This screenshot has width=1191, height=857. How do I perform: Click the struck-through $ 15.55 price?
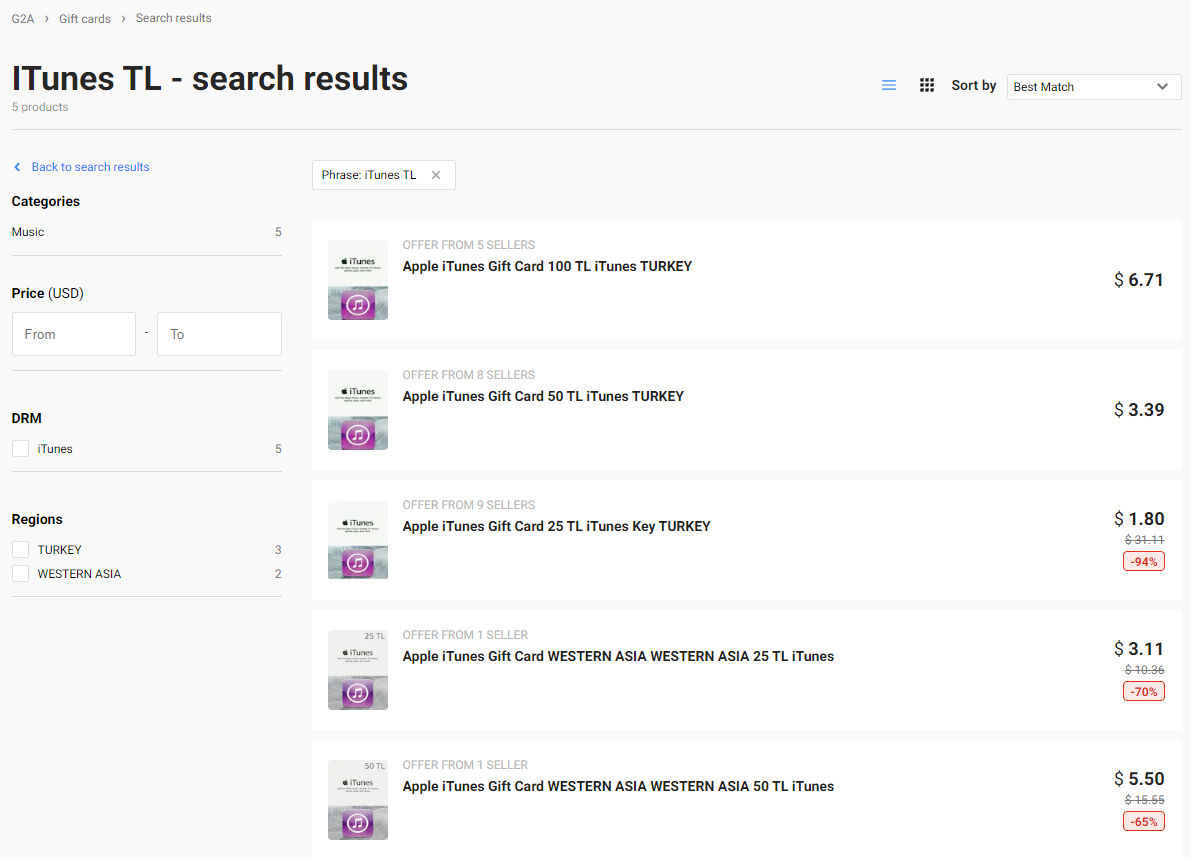coord(1144,800)
